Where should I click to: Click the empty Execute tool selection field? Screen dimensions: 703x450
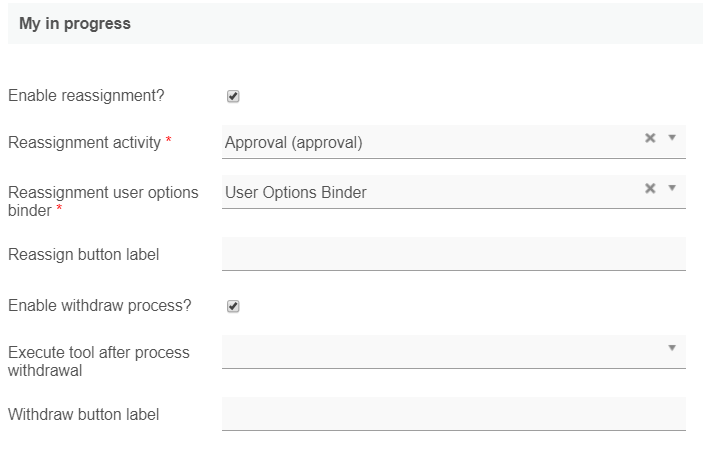pyautogui.click(x=440, y=352)
